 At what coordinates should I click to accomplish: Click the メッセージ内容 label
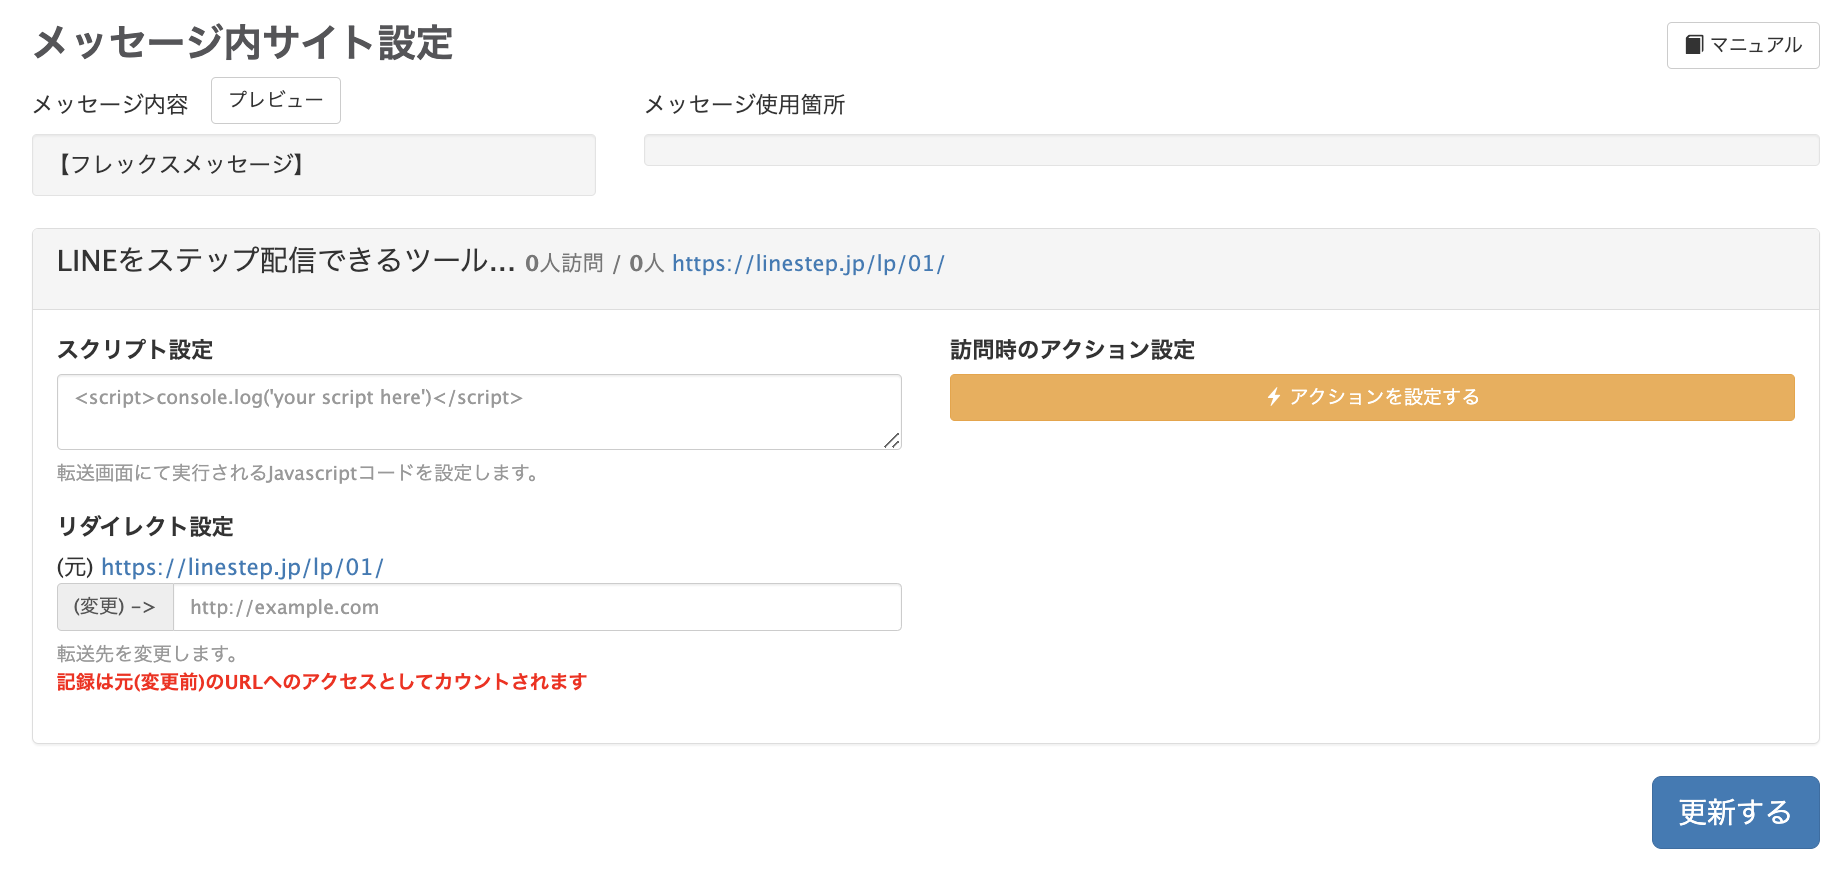(110, 105)
